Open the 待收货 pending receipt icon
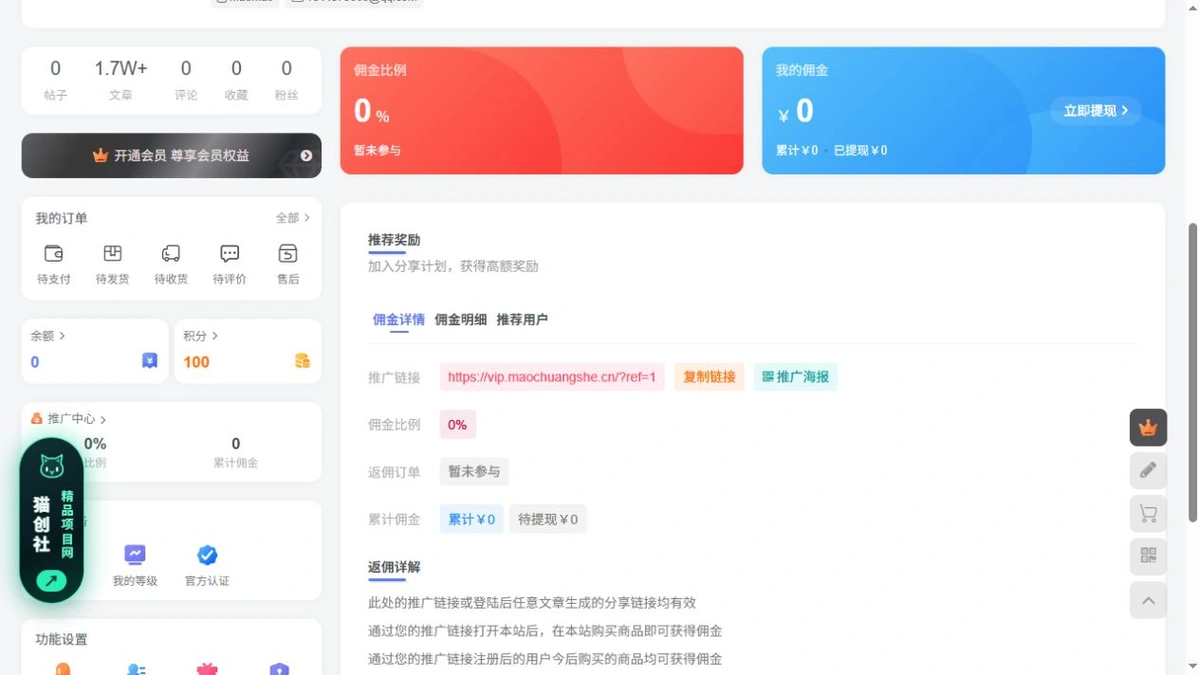This screenshot has height=675, width=1200. coord(171,254)
